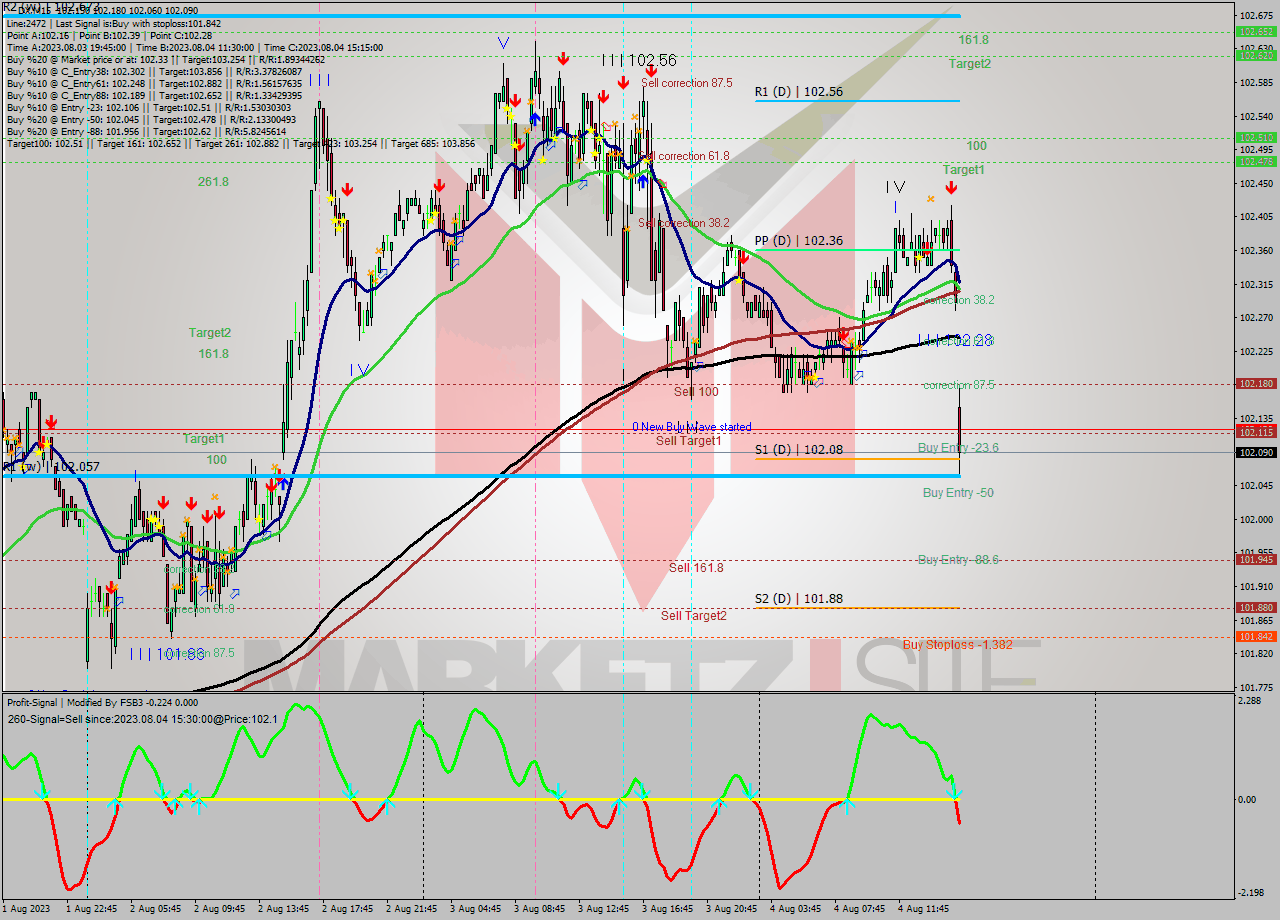Click the right-side 'correction 38.2' label
Image resolution: width=1280 pixels, height=920 pixels.
pos(959,300)
